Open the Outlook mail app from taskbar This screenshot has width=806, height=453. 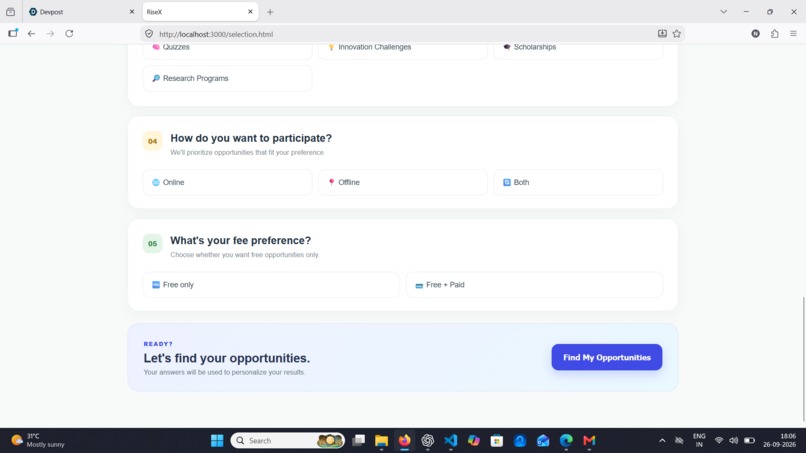point(543,441)
